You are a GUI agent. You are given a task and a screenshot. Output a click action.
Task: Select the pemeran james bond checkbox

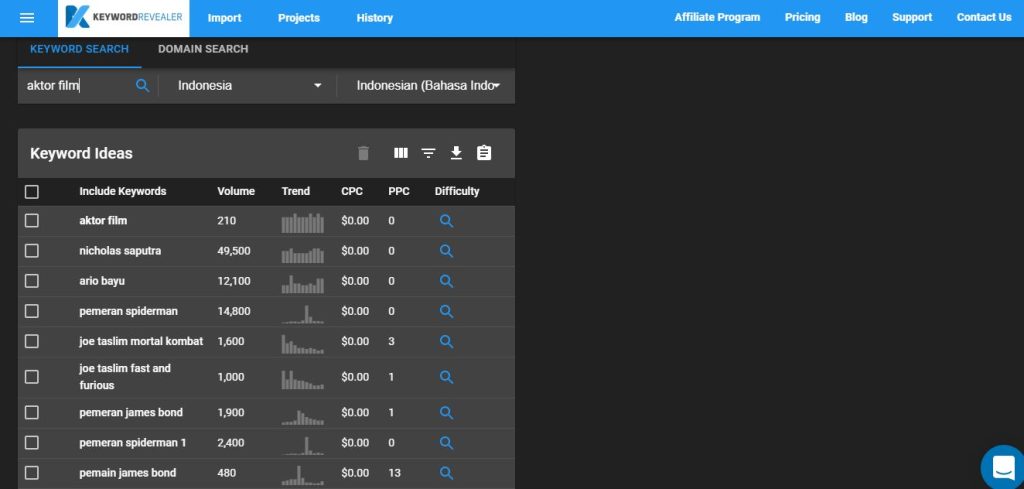tap(32, 412)
